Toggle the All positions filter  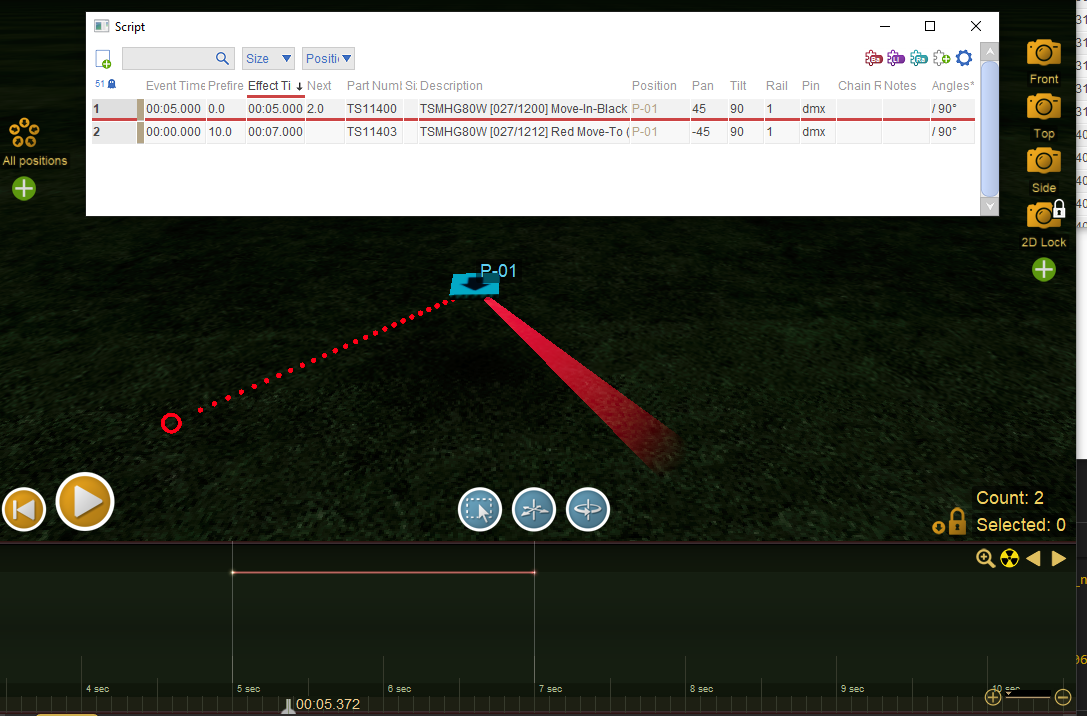pos(24,133)
